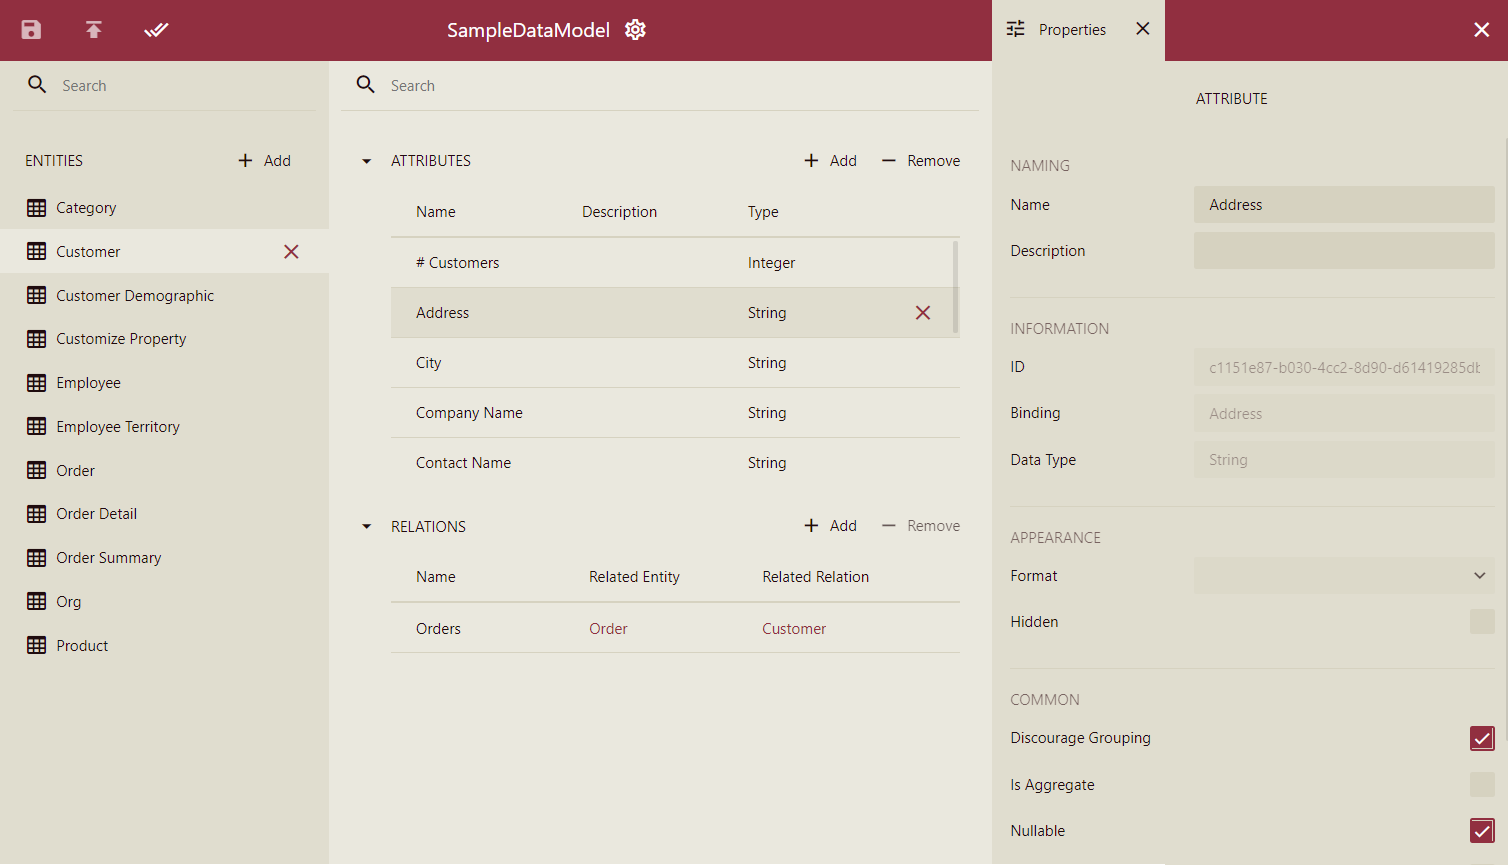Select the Properties tab
This screenshot has width=1508, height=865.
pyautogui.click(x=1058, y=30)
